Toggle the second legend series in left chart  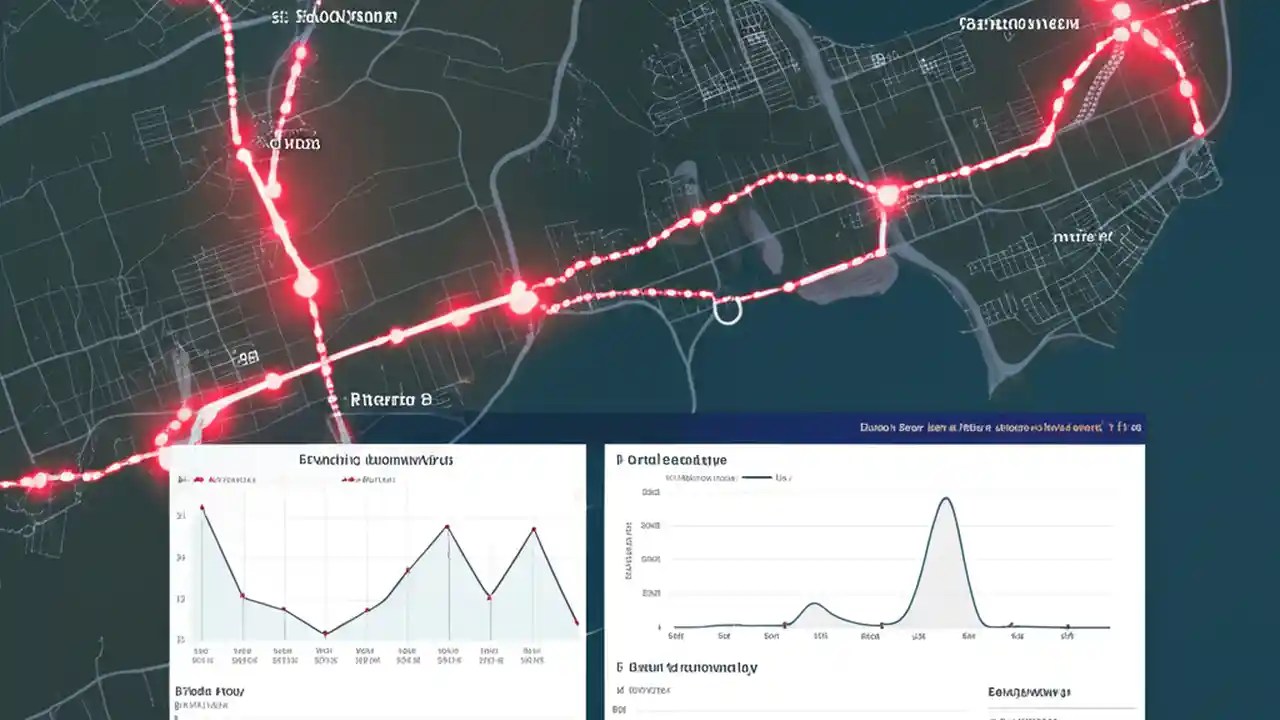(360, 480)
